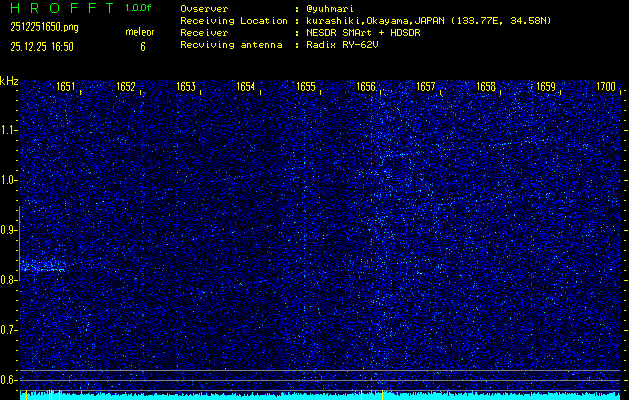Screen dimensions: 629x400
Task: Select the 1656 time marker
Action: coord(366,87)
